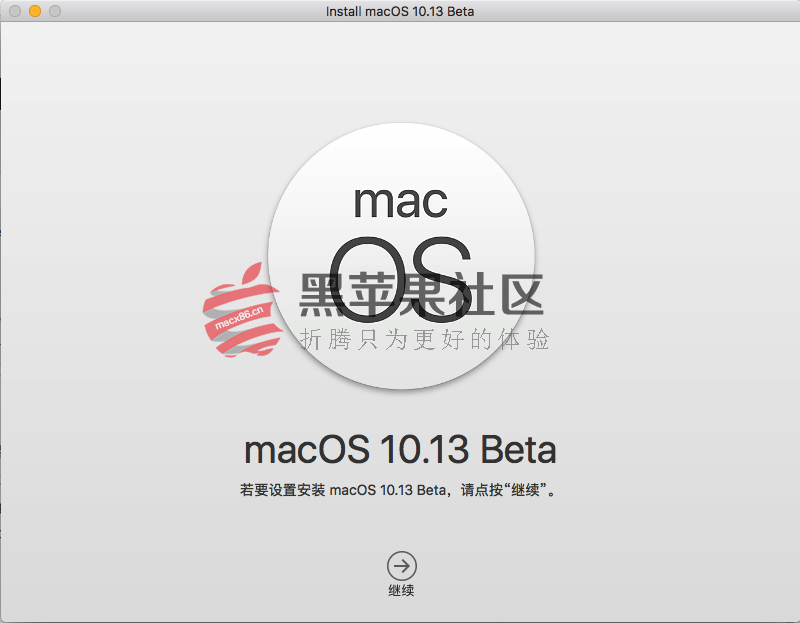This screenshot has height=623, width=800.
Task: Click the 继续 label under the arrow
Action: tap(401, 591)
